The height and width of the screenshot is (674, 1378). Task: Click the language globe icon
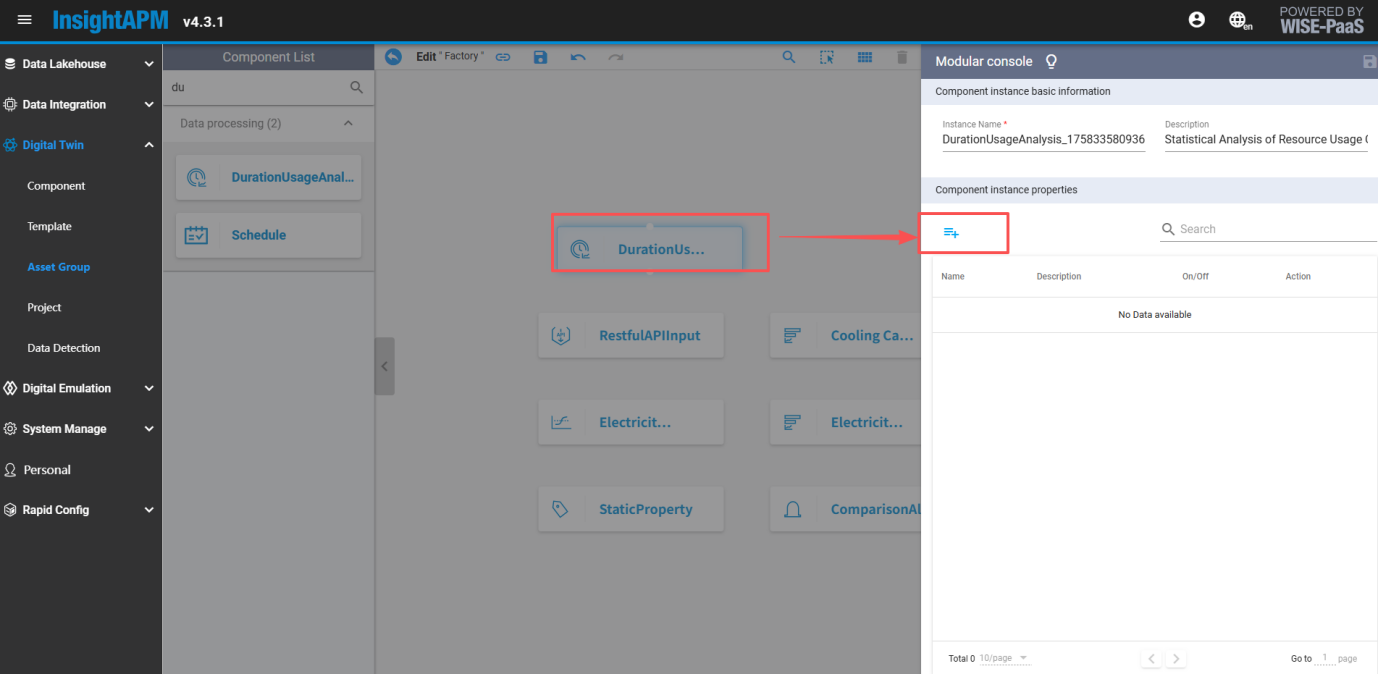click(x=1239, y=20)
